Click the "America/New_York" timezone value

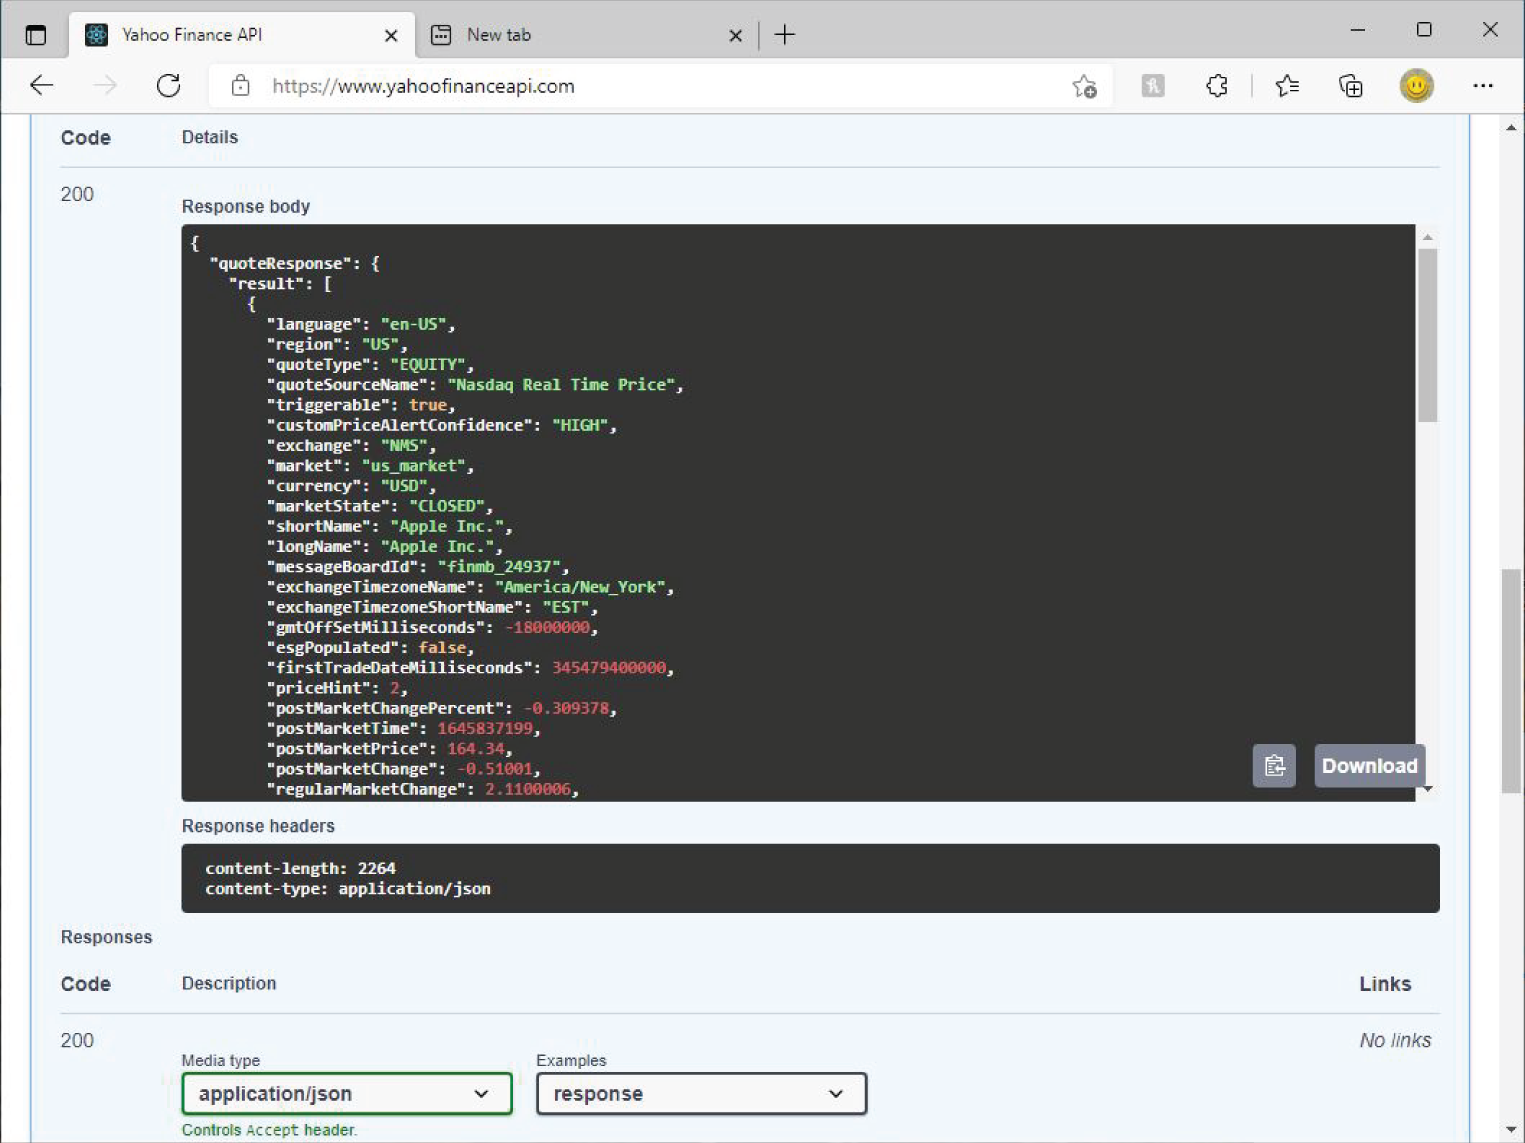[580, 587]
